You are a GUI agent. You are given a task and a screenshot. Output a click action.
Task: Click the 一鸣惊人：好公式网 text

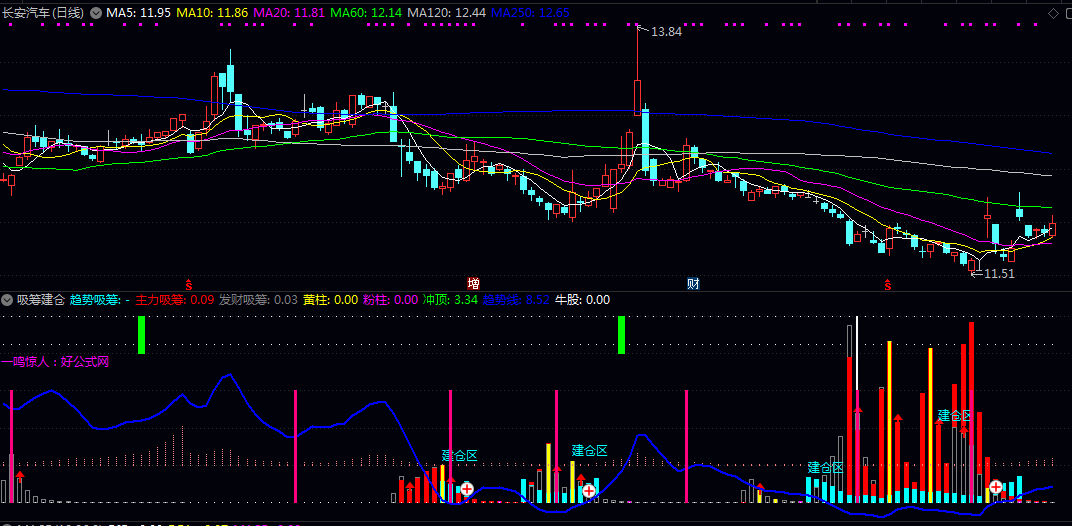55,362
